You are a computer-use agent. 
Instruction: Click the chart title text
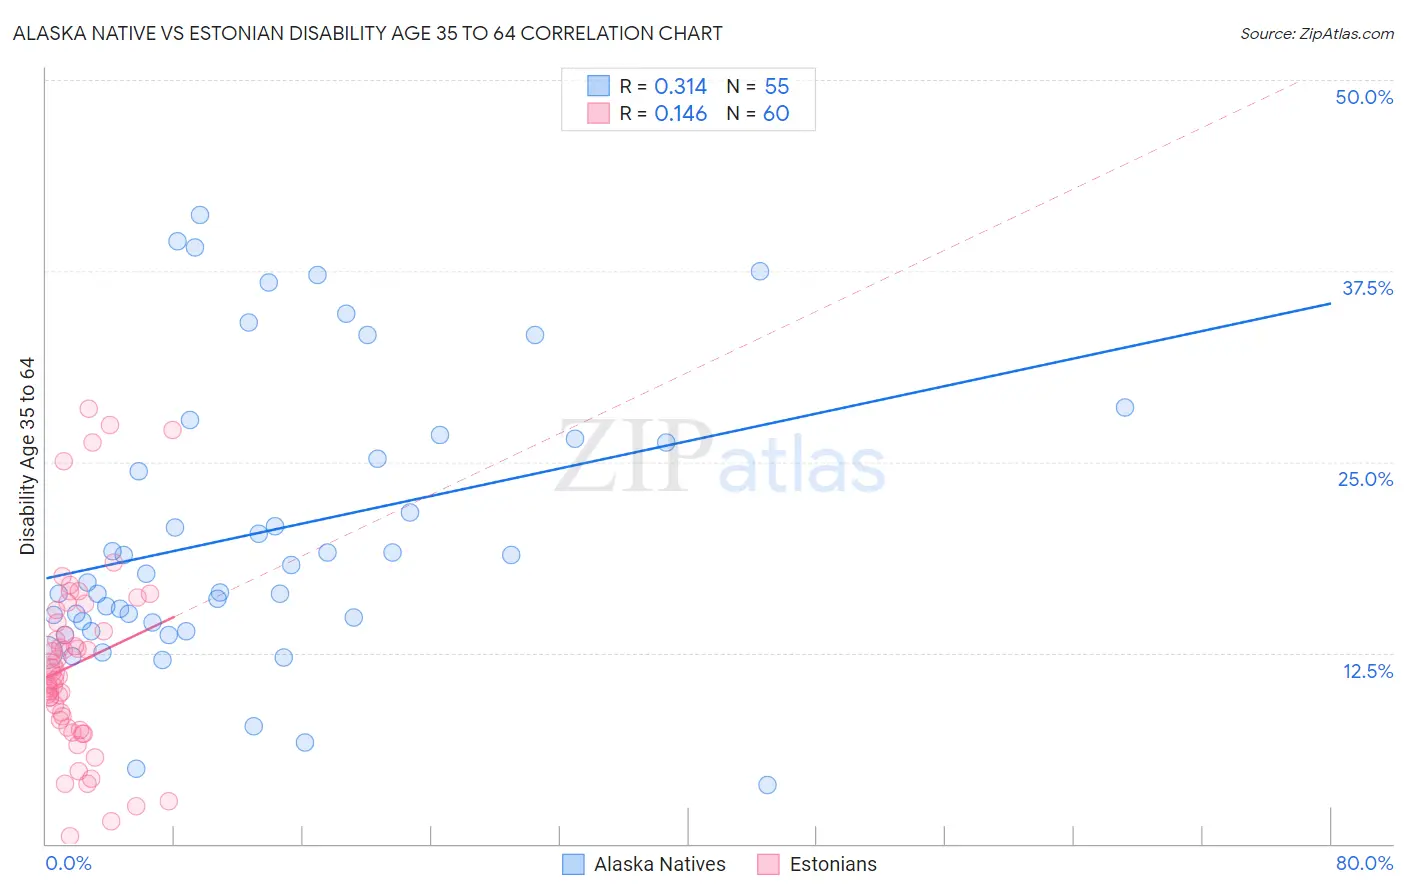[x=367, y=33]
